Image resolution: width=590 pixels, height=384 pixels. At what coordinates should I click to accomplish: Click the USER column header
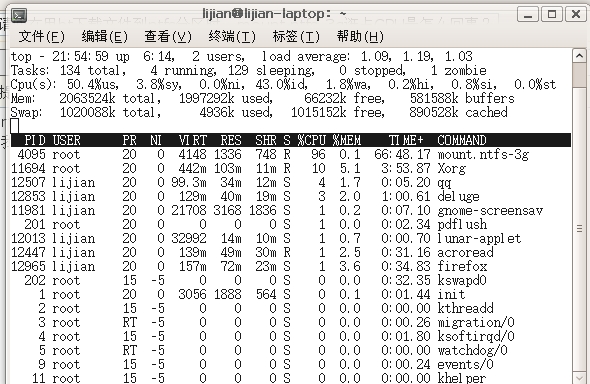[x=67, y=140]
